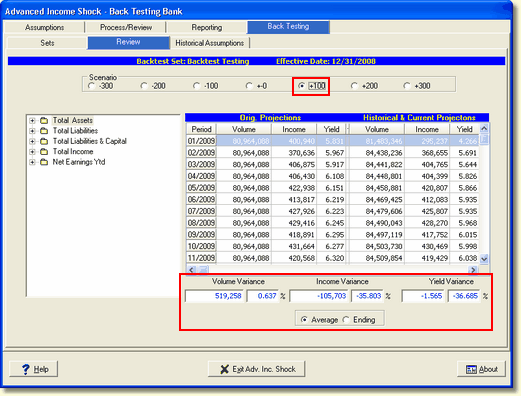Open the Historical Assumptions sub-tab
This screenshot has height=396, width=521.
tap(210, 43)
